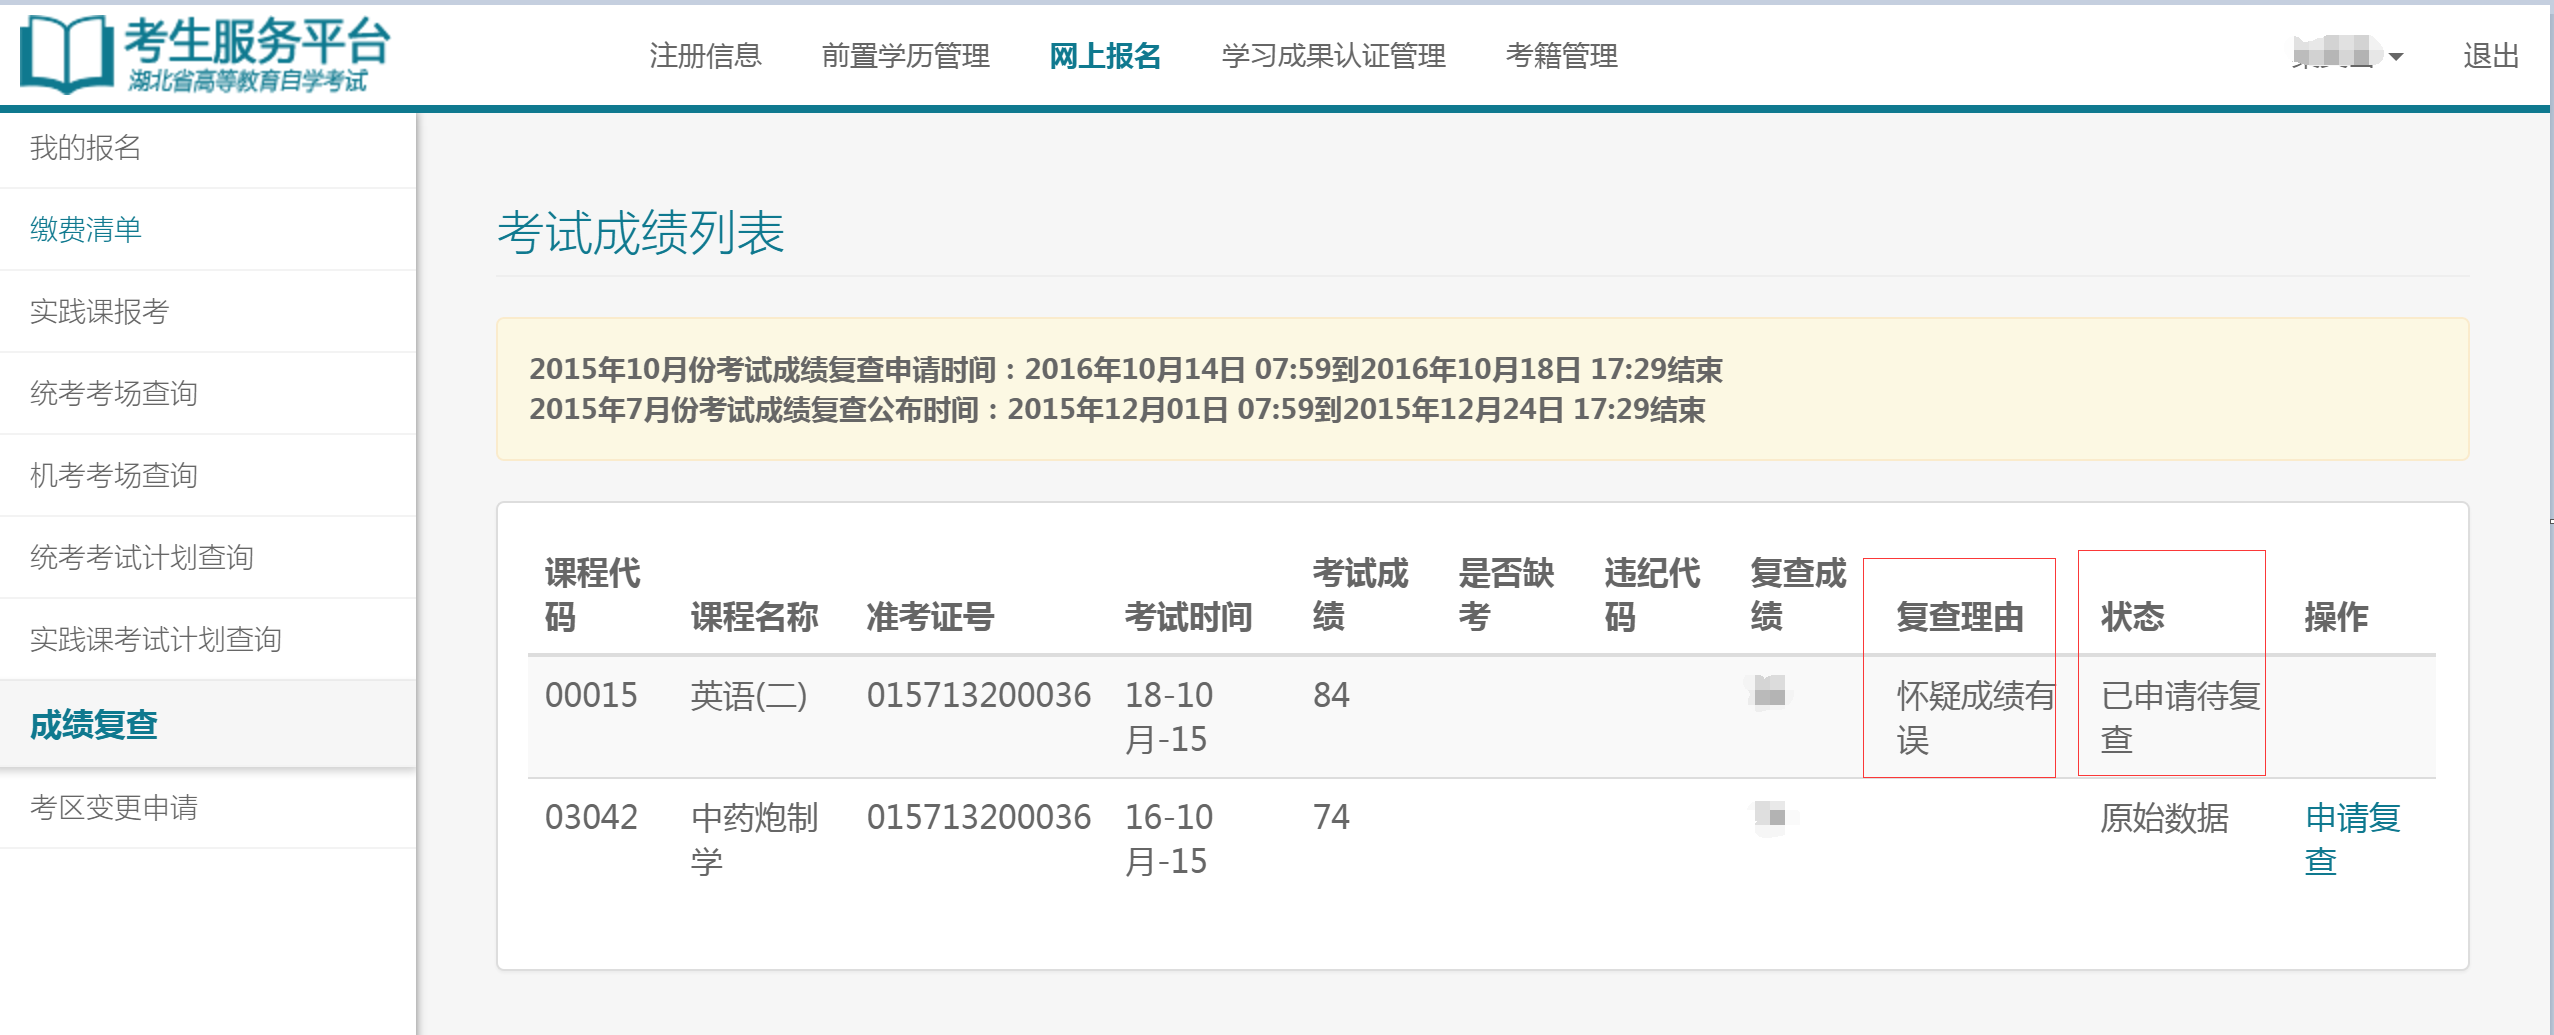Switch to 考籍管理 section
2554x1035 pixels.
click(1561, 56)
